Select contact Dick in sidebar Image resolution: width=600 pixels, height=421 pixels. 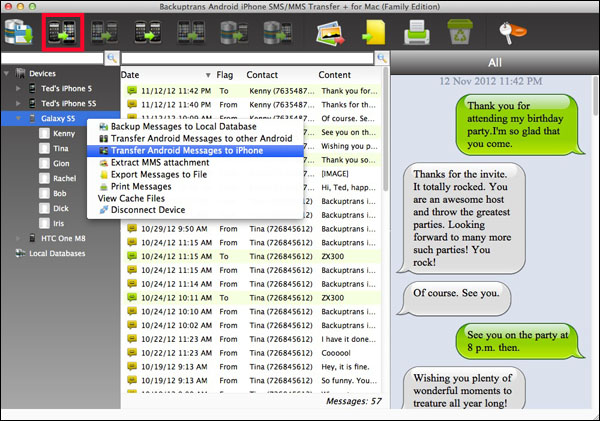[61, 208]
